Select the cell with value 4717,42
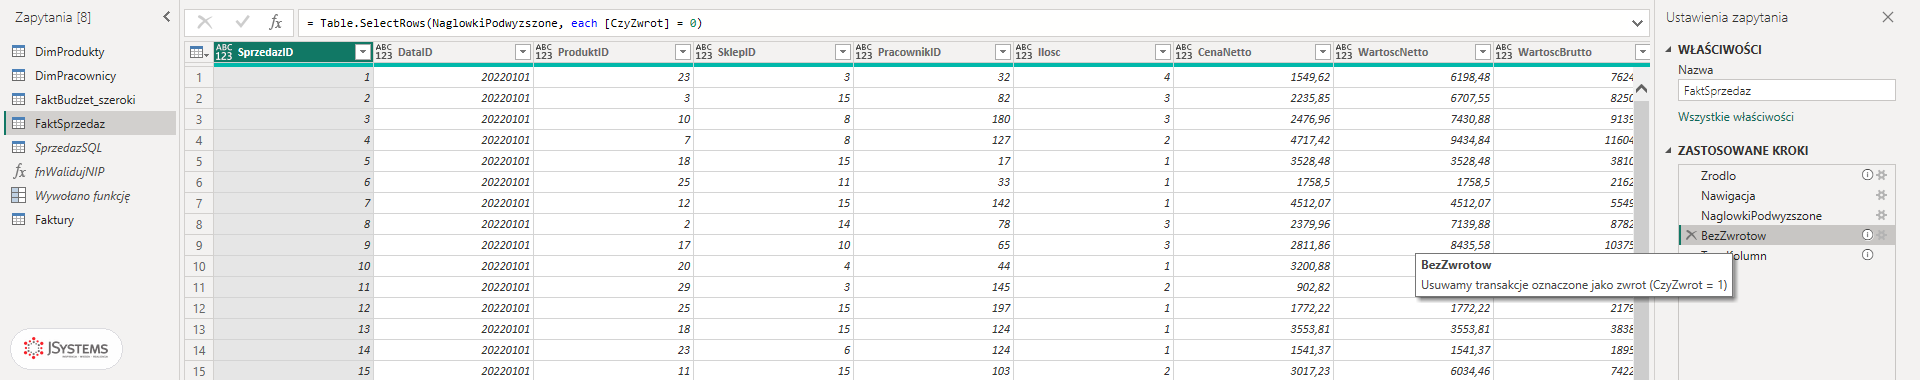The height and width of the screenshot is (380, 1920). [1253, 140]
